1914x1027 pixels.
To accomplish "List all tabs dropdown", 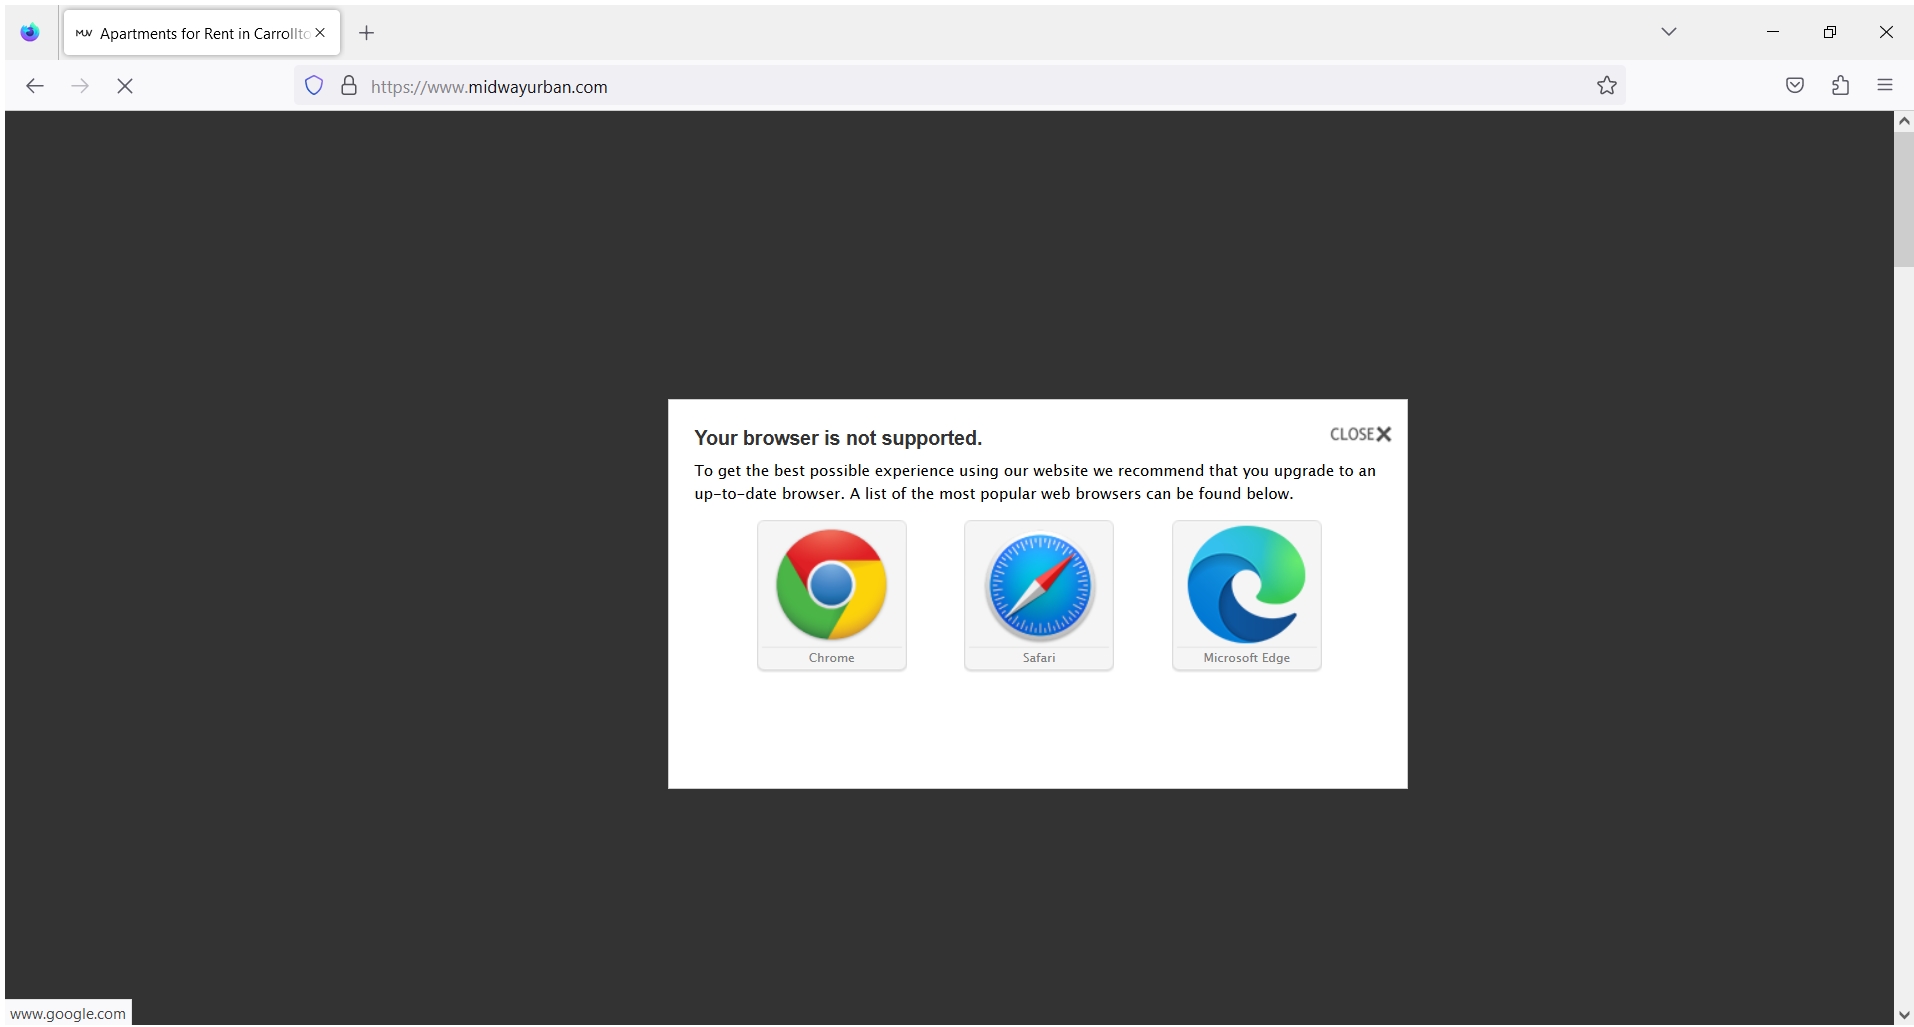I will coord(1669,32).
